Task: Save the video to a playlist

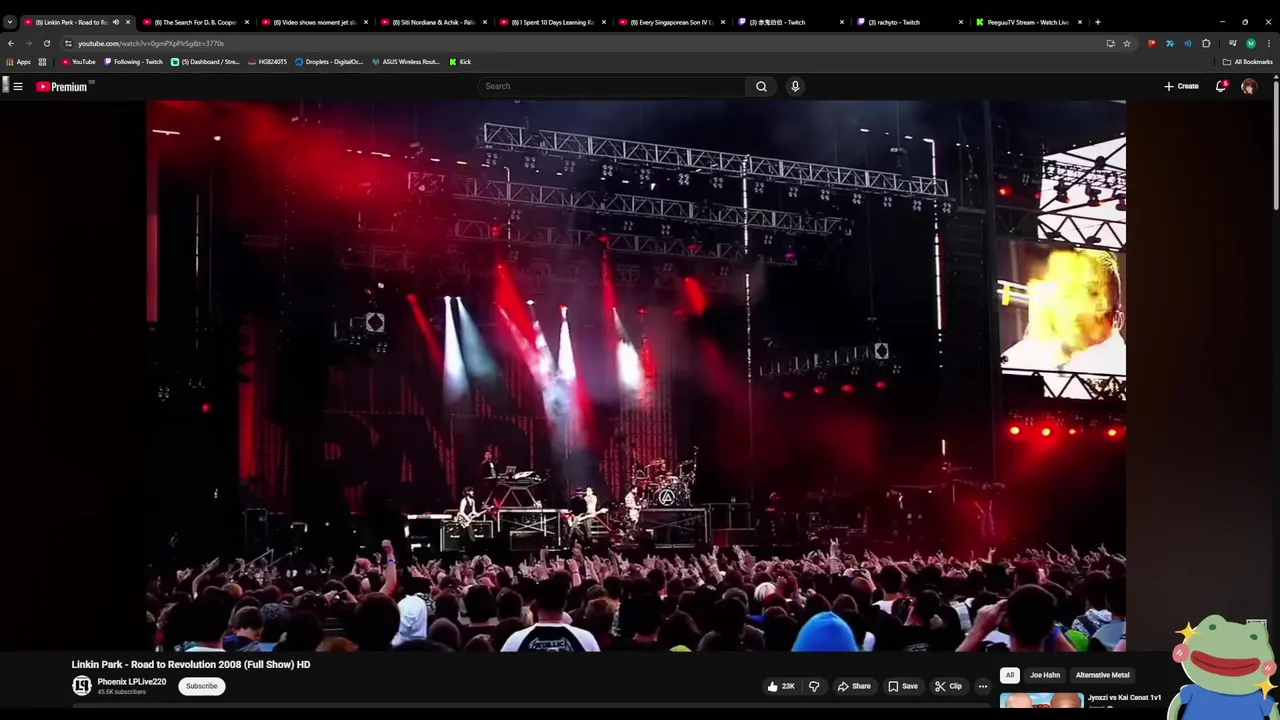Action: coord(903,686)
